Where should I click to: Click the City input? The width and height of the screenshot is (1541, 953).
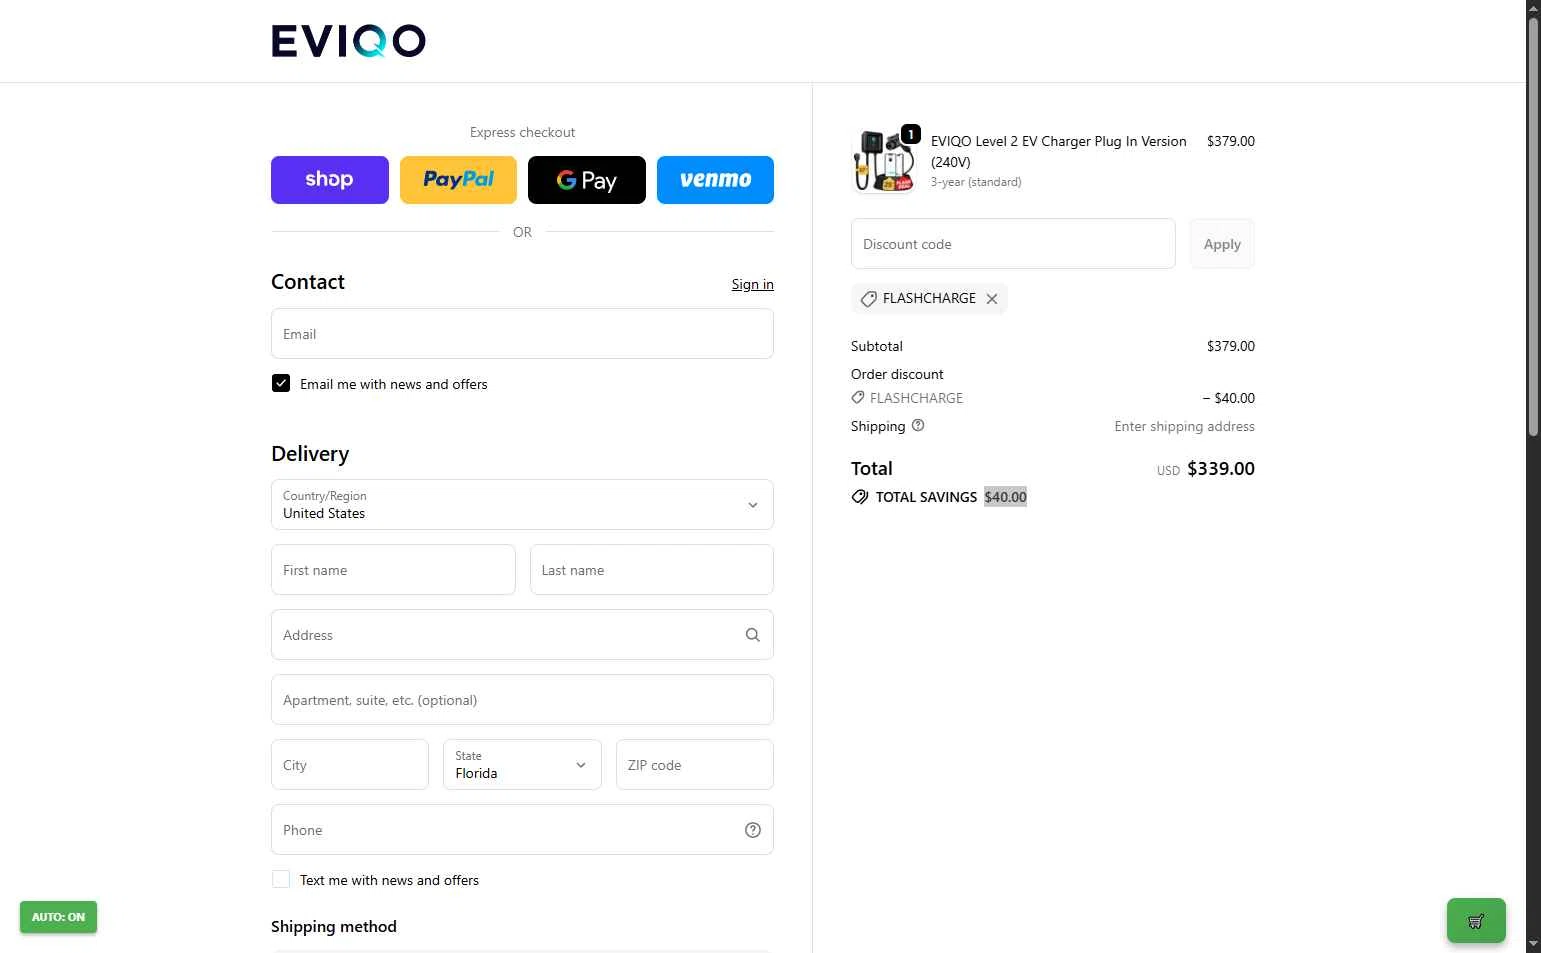[x=350, y=765]
